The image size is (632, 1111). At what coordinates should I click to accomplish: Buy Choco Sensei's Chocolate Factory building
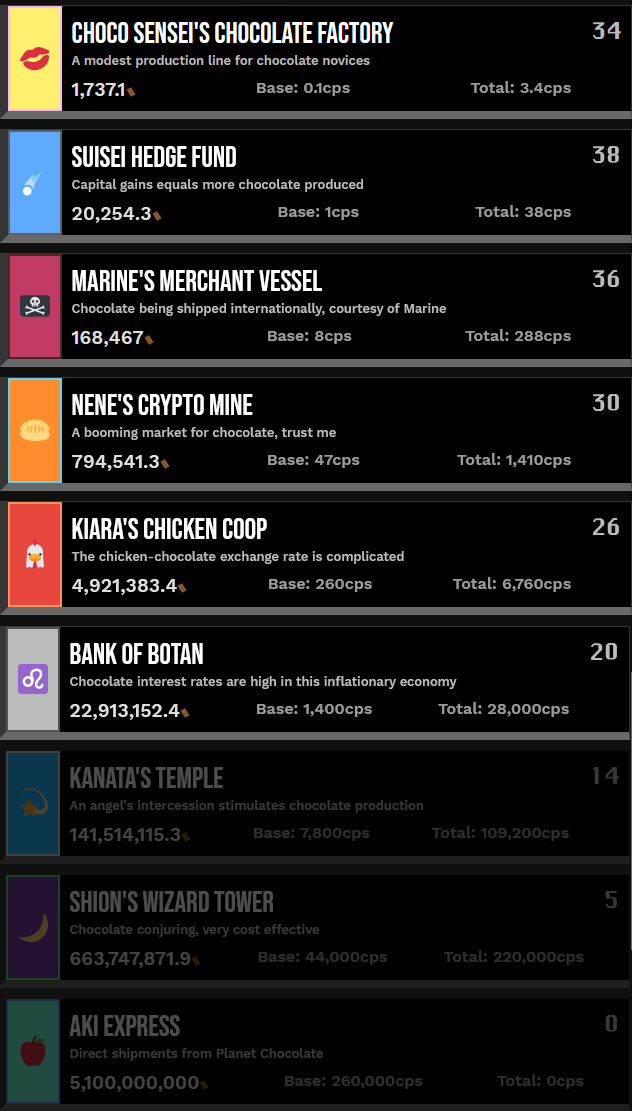tap(232, 33)
